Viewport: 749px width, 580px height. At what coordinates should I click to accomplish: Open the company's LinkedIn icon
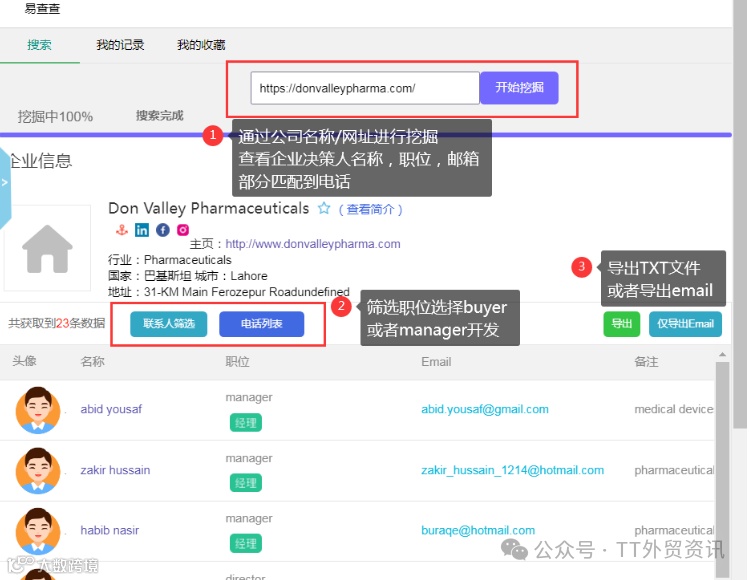click(142, 230)
